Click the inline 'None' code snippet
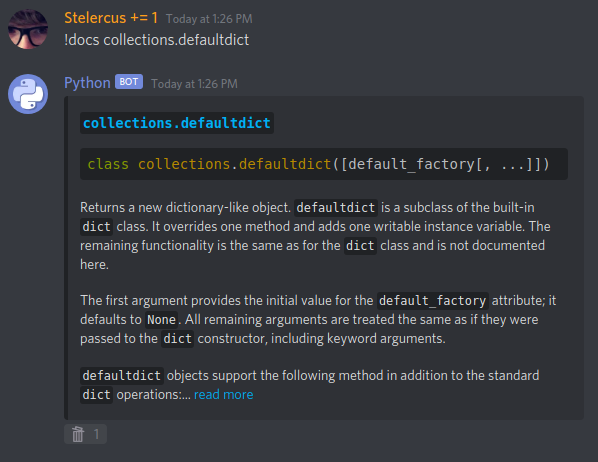 pos(162,320)
